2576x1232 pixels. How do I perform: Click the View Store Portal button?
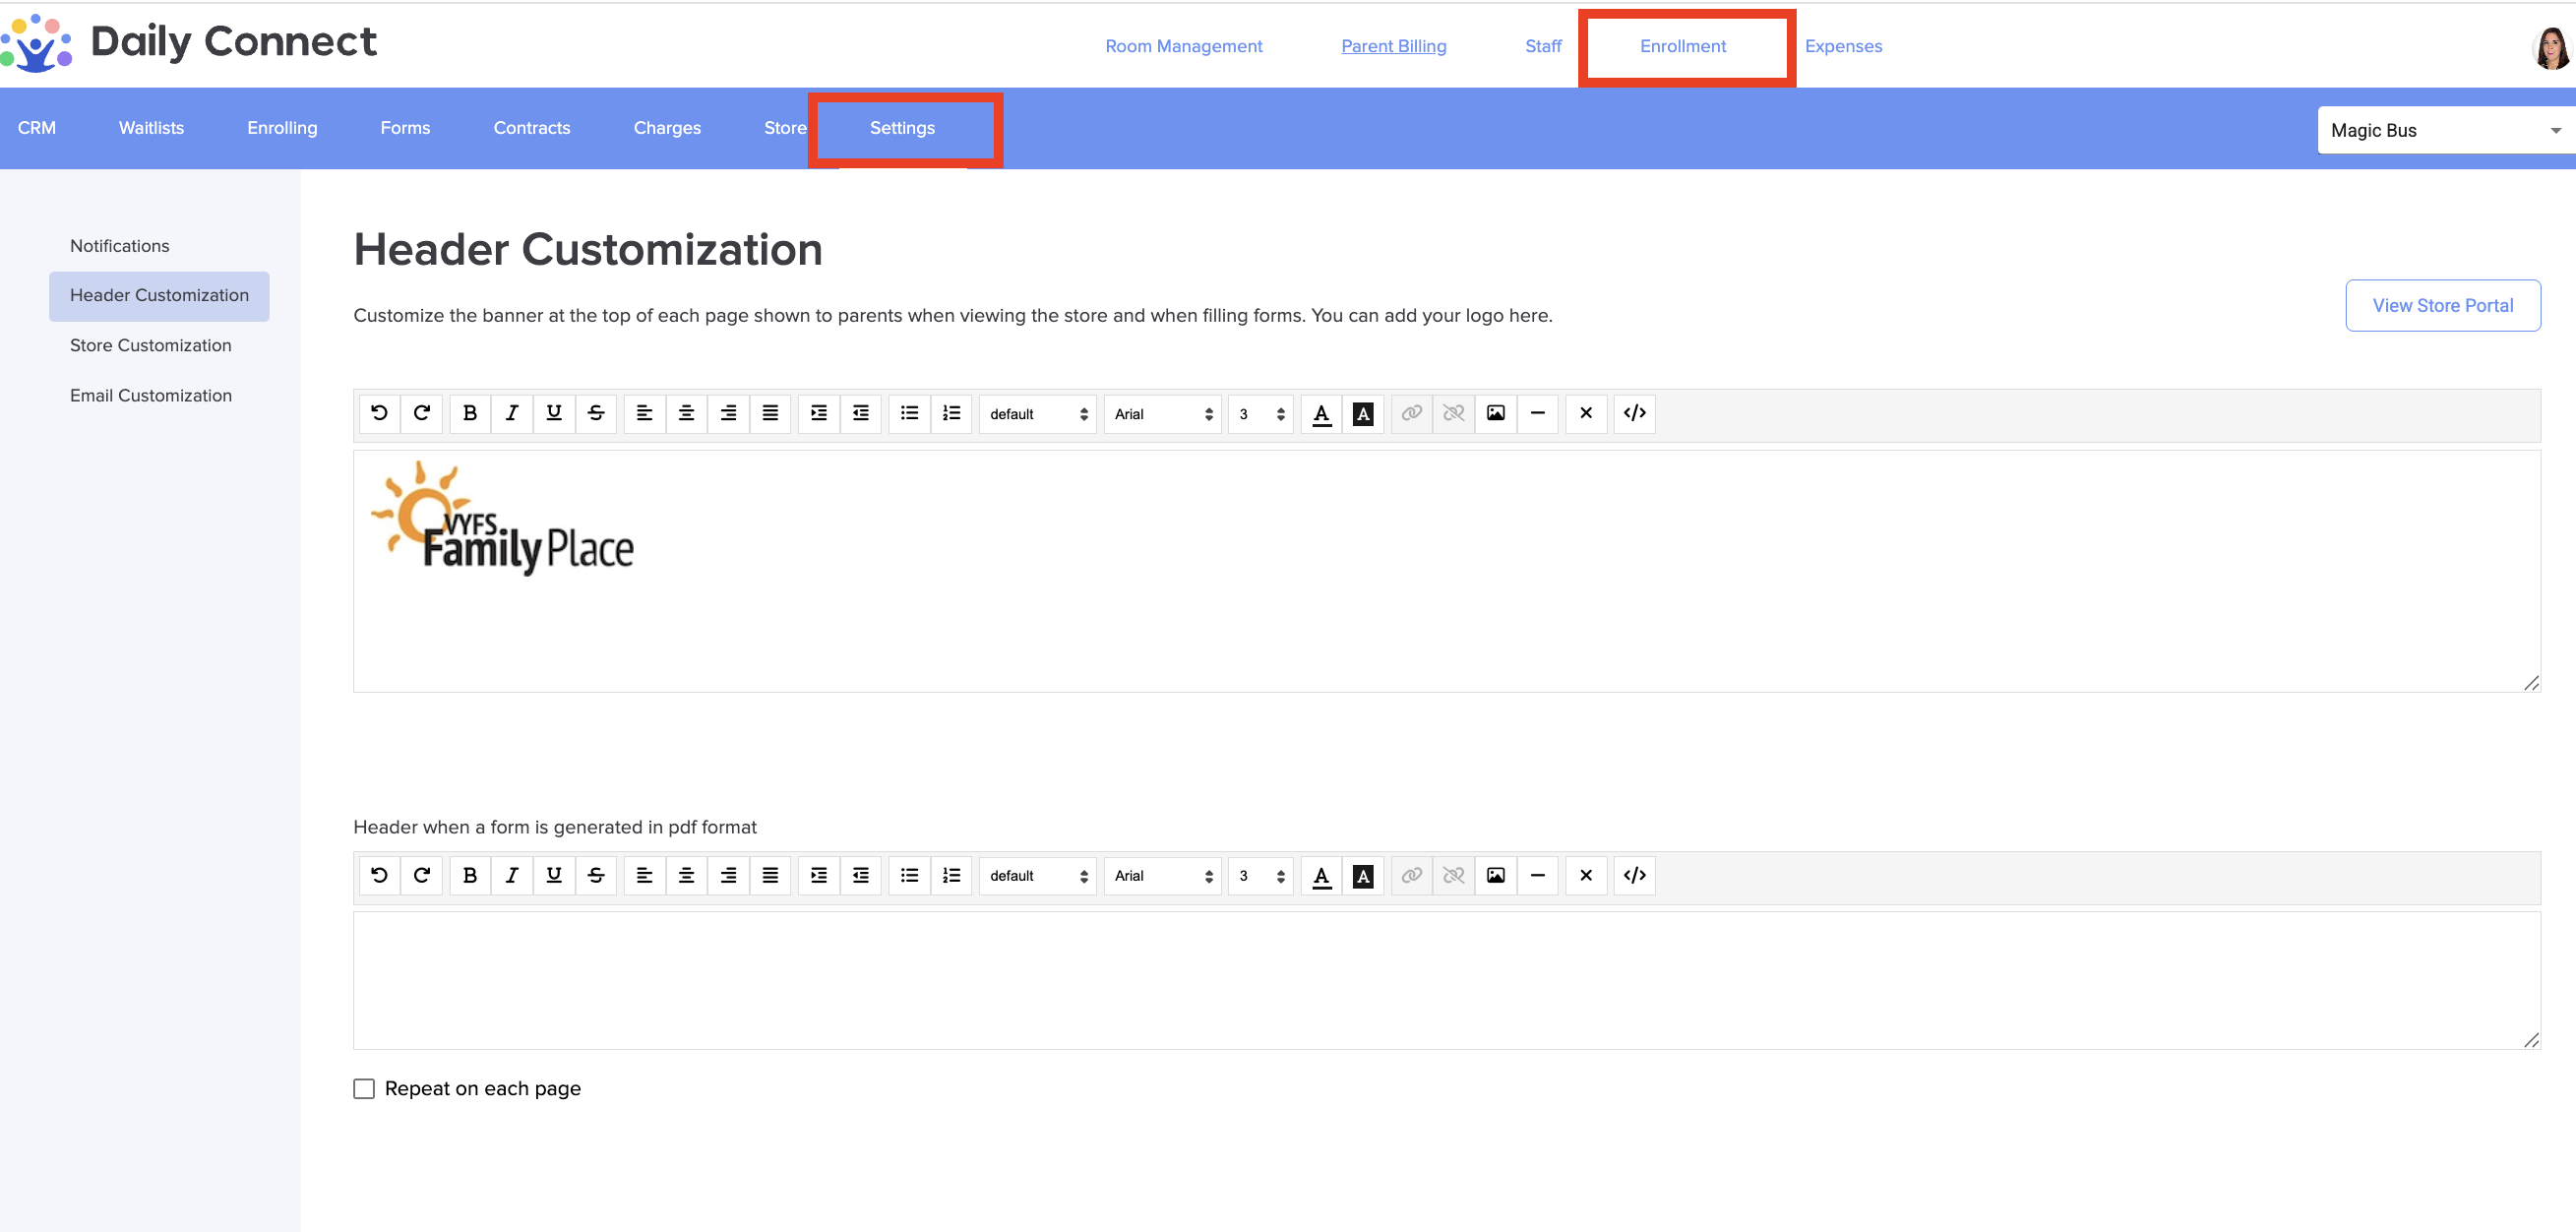point(2441,305)
